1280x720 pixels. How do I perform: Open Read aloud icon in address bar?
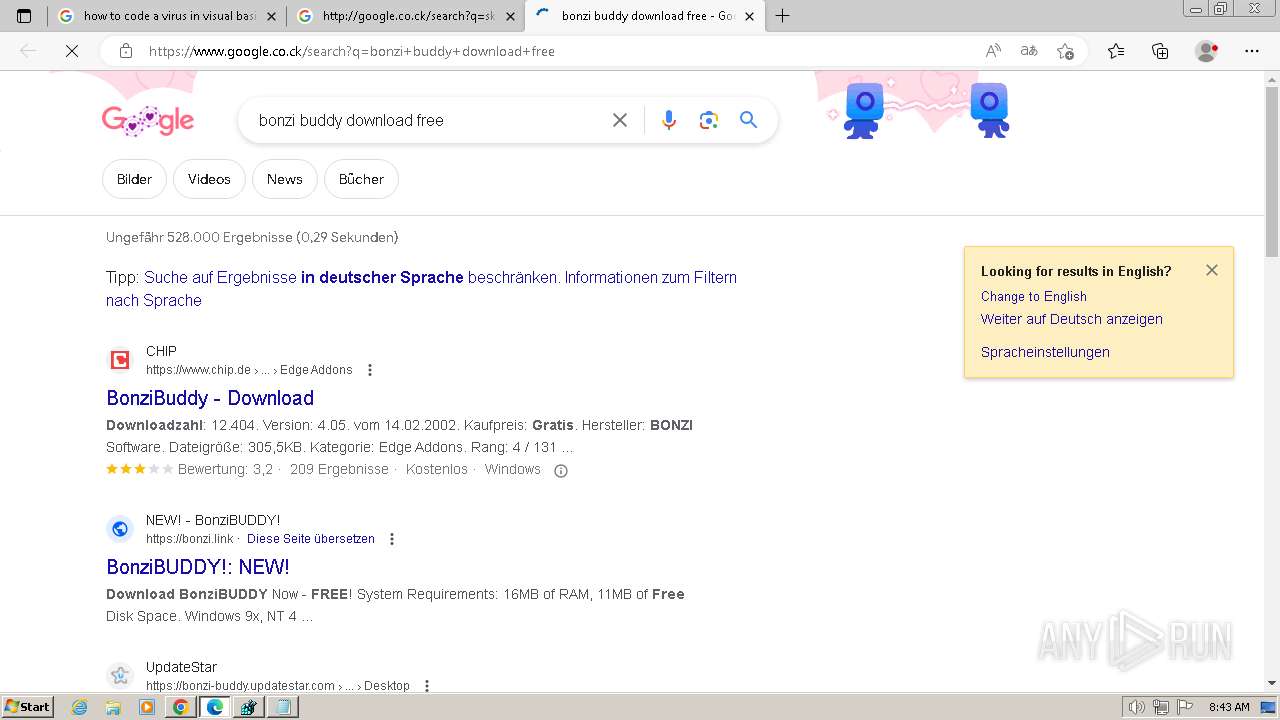[x=993, y=51]
